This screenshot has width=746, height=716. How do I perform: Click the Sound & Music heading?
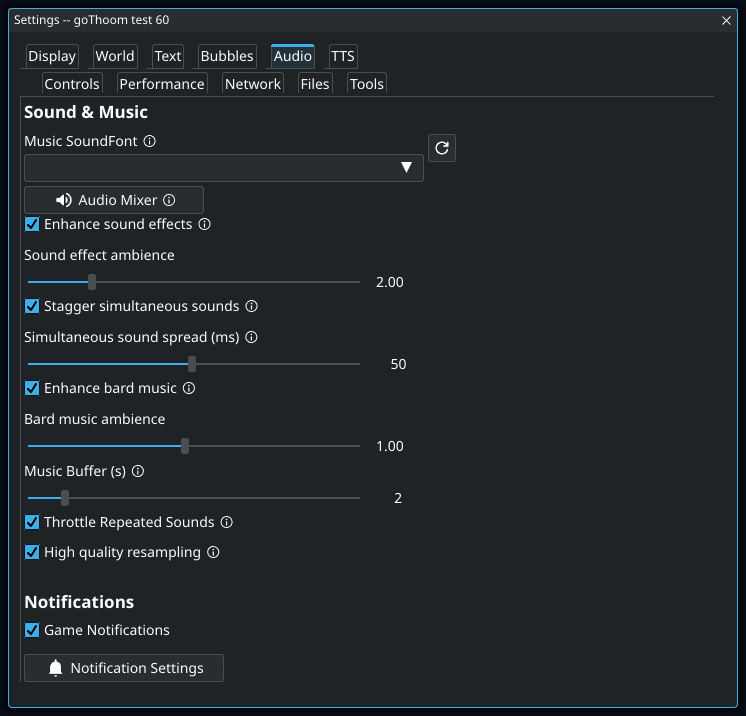pyautogui.click(x=86, y=112)
